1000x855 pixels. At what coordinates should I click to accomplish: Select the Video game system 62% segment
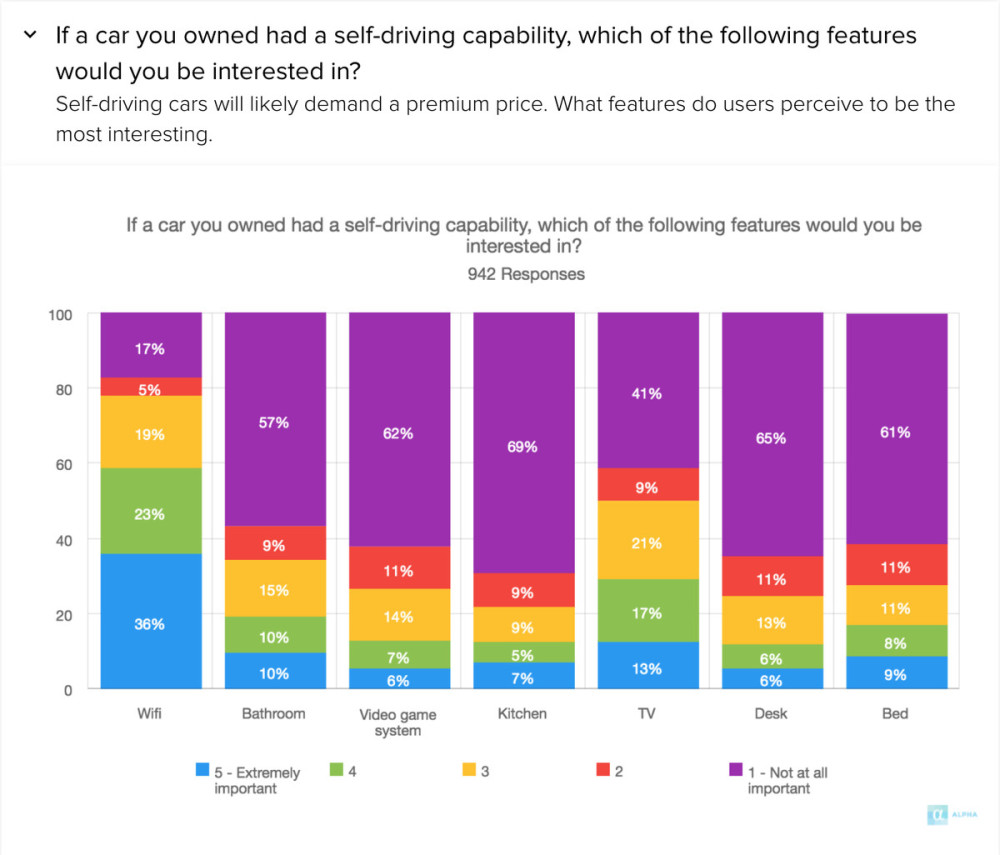[399, 429]
